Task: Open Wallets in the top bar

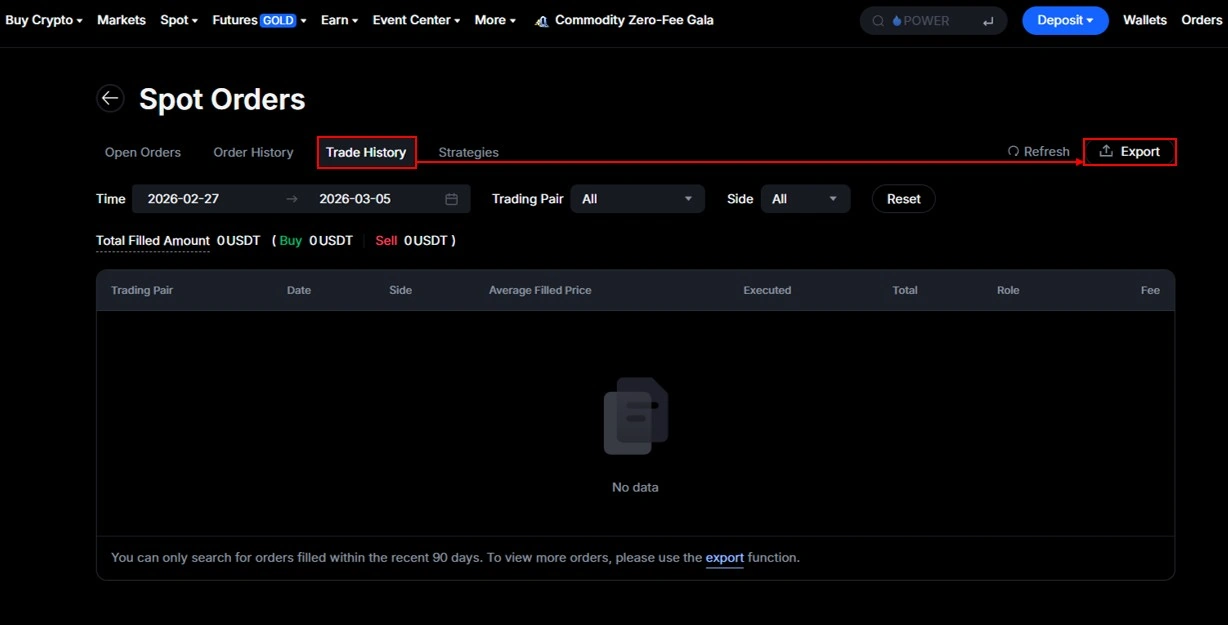Action: (1145, 20)
